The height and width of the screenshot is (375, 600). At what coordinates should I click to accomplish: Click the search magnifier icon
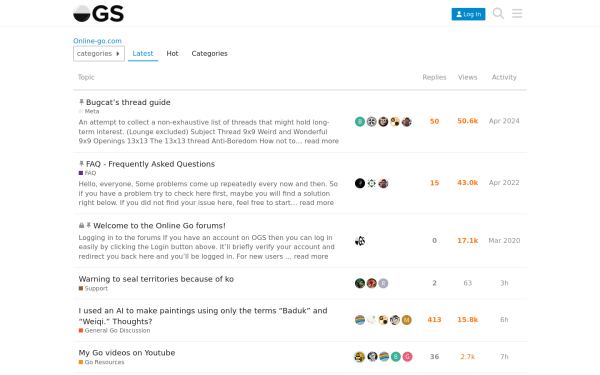[x=498, y=13]
